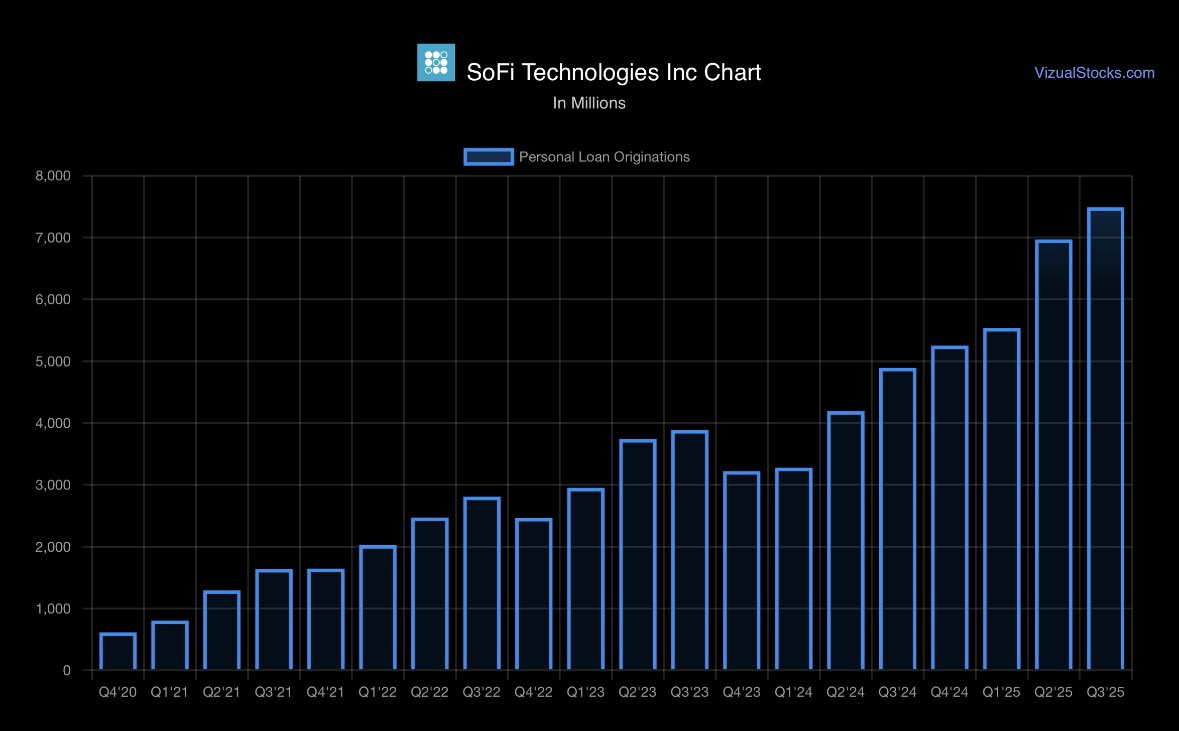Click the 0 y-axis label
The image size is (1179, 731).
pyautogui.click(x=67, y=671)
